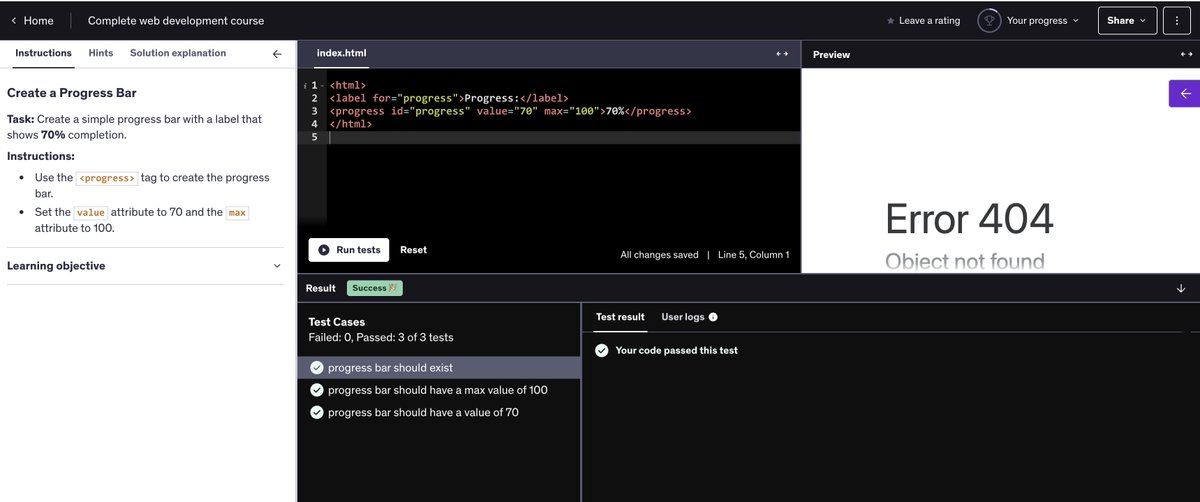Click the purple back arrow in Preview
Screen dimensions: 1200x502
(1184, 93)
